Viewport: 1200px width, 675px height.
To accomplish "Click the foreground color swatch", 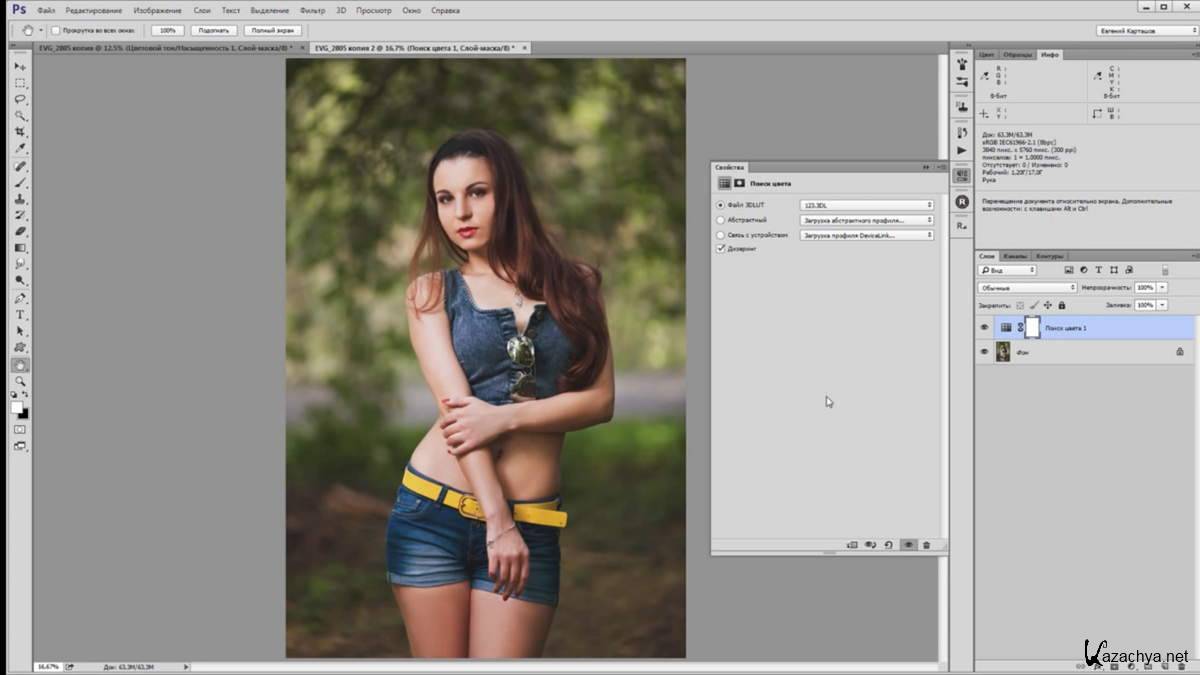I will [x=17, y=407].
